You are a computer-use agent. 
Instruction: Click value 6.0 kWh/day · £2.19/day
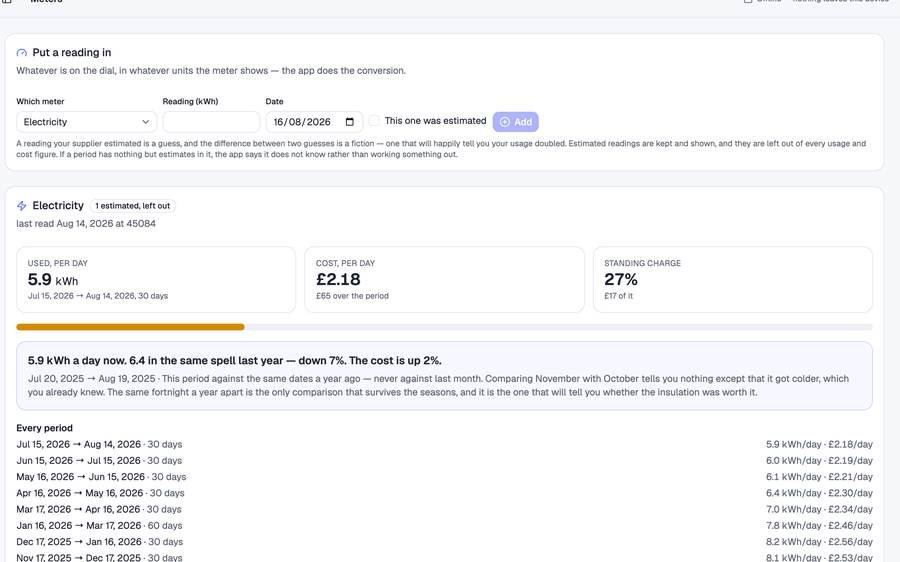coord(819,460)
